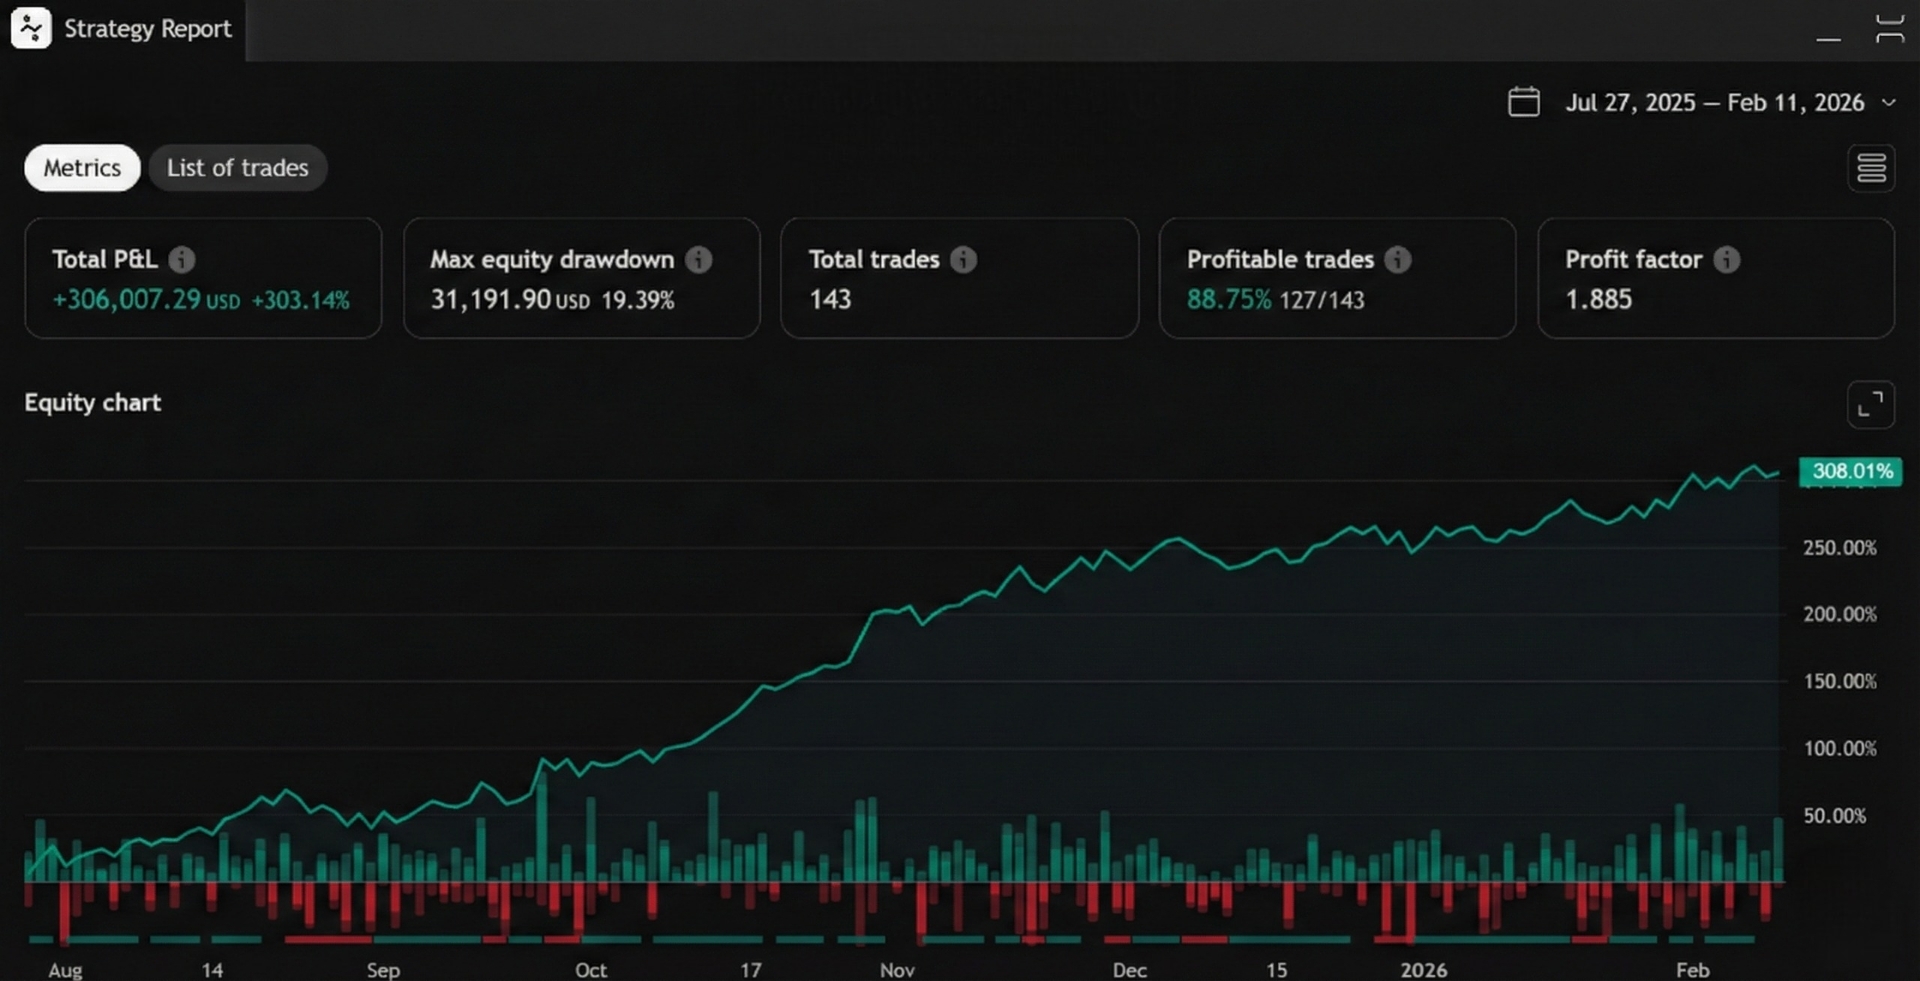
Task: Switch to the Metrics tab
Action: (82, 168)
